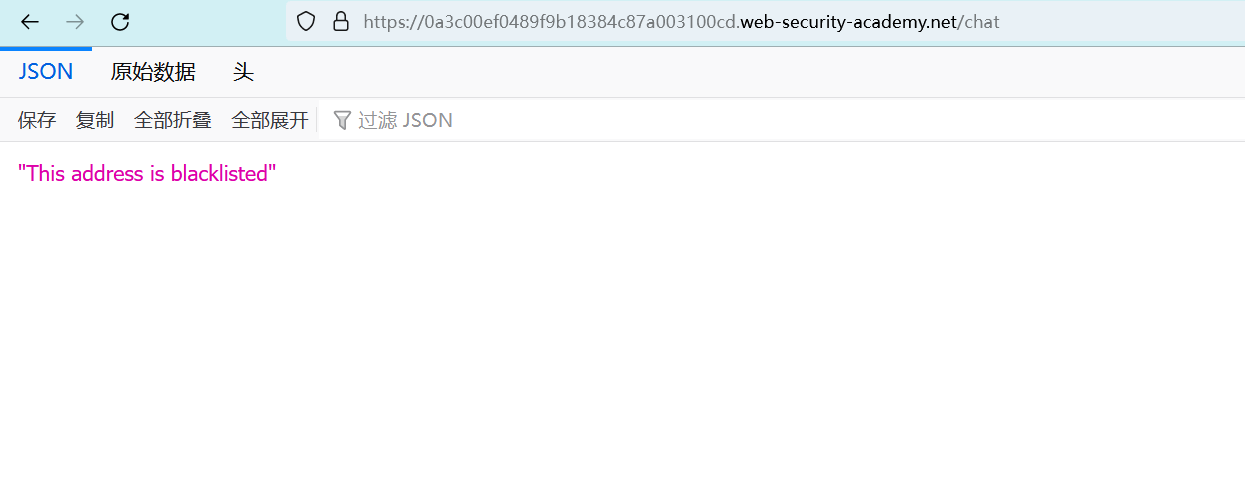This screenshot has width=1245, height=480.
Task: Click the forward navigation arrow
Action: [x=75, y=22]
